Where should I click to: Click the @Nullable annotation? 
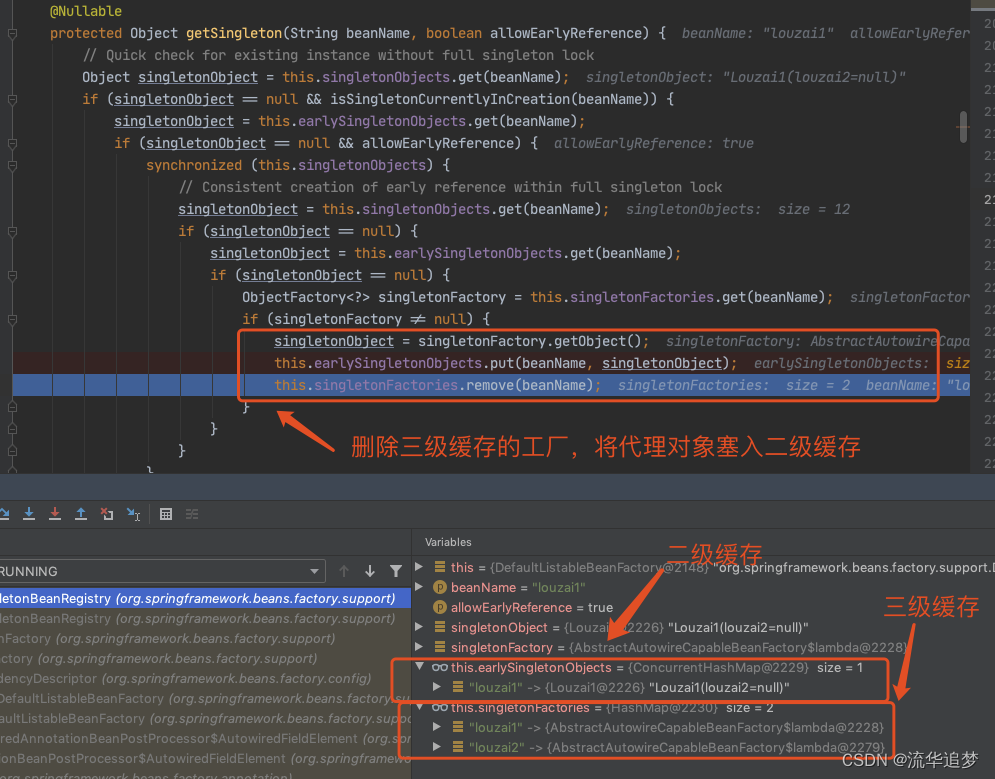tap(86, 11)
